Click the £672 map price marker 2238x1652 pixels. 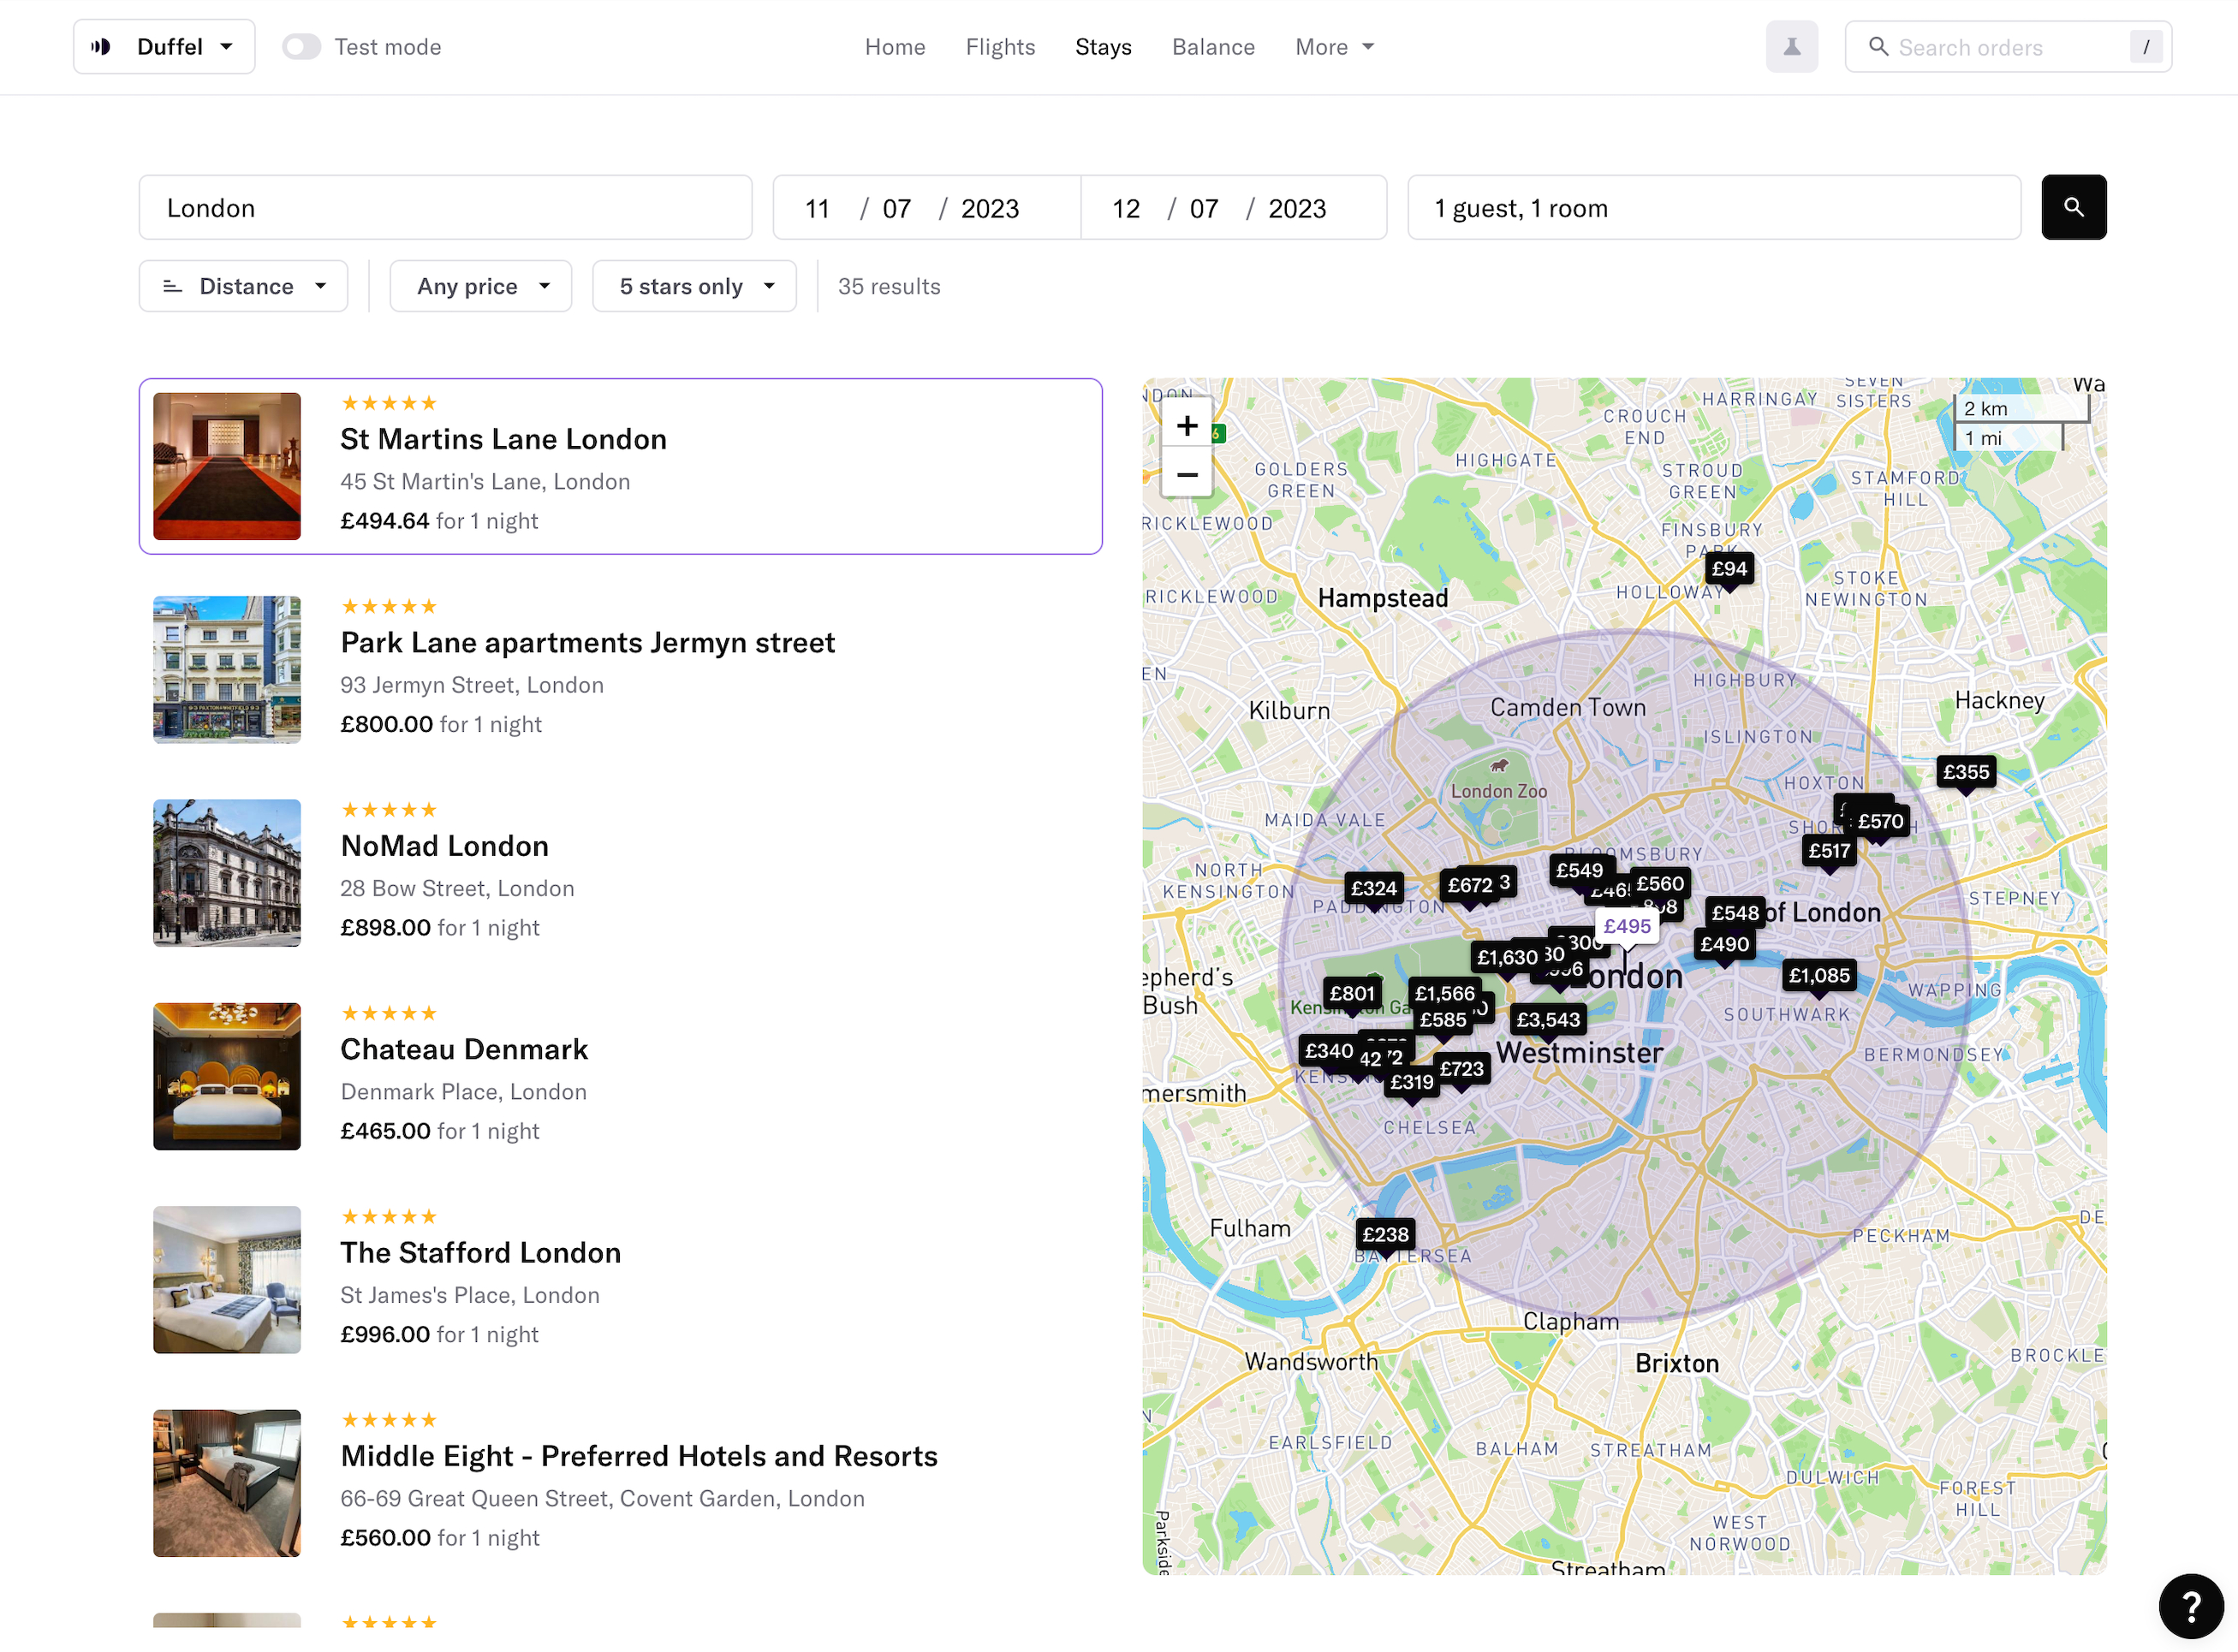point(1468,885)
